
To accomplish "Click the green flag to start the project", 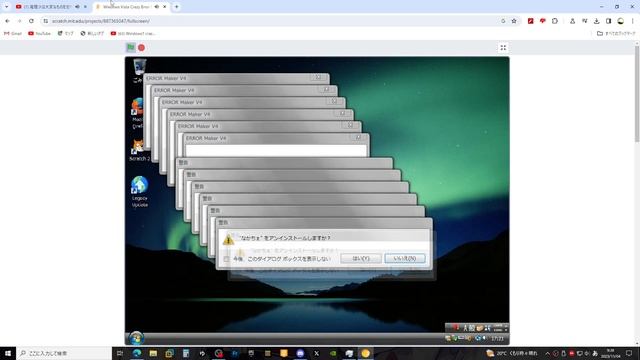I will click(130, 47).
